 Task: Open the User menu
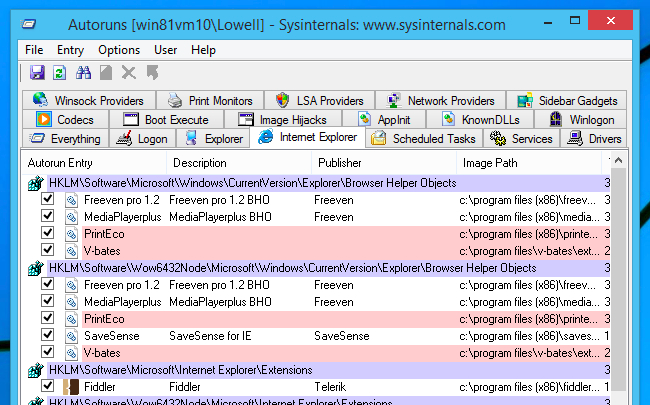(x=165, y=50)
